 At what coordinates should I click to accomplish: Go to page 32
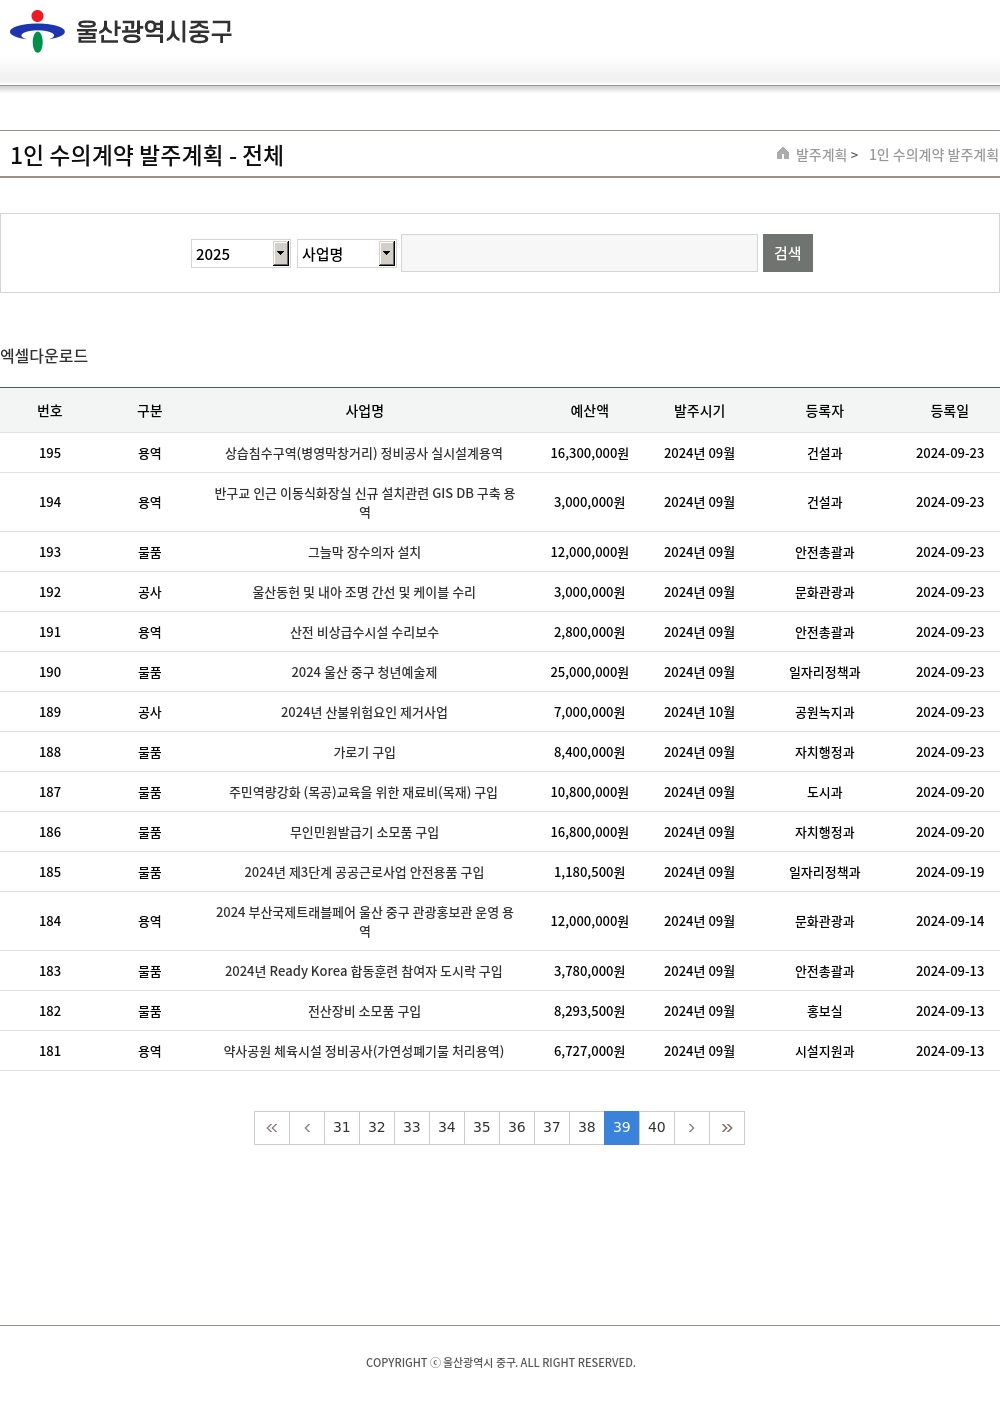377,1128
